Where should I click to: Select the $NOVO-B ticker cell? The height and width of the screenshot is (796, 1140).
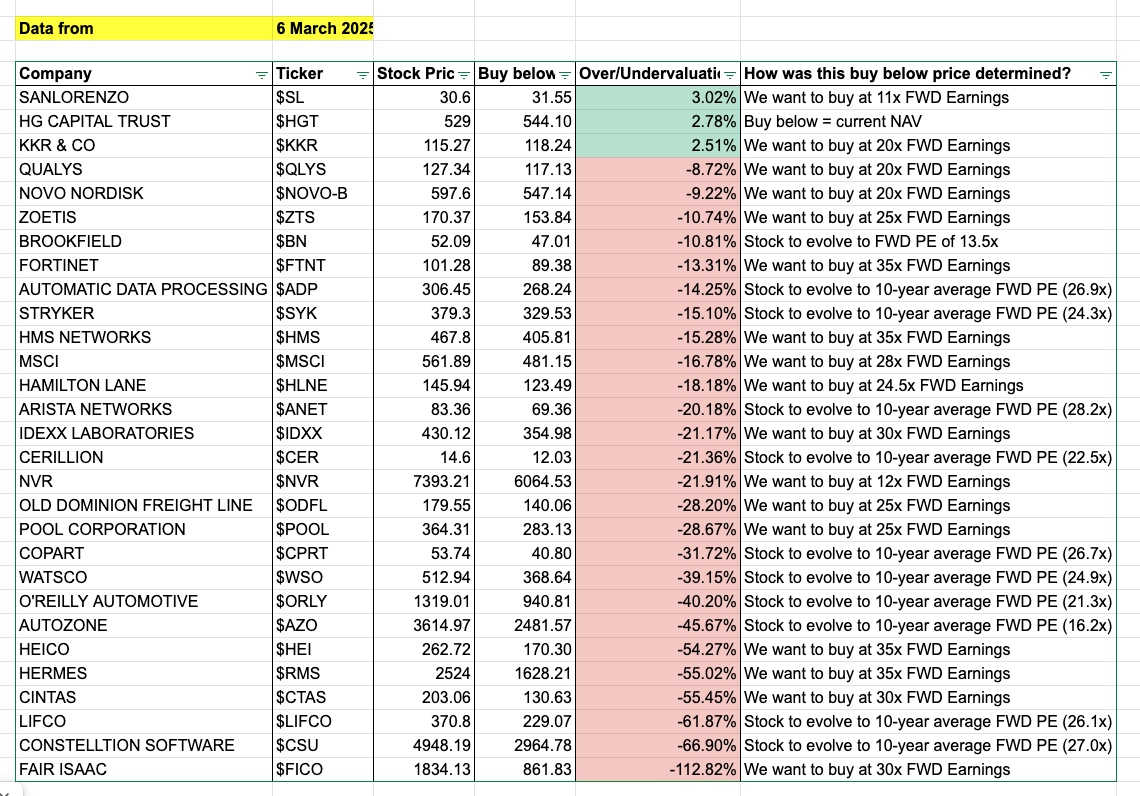click(323, 193)
